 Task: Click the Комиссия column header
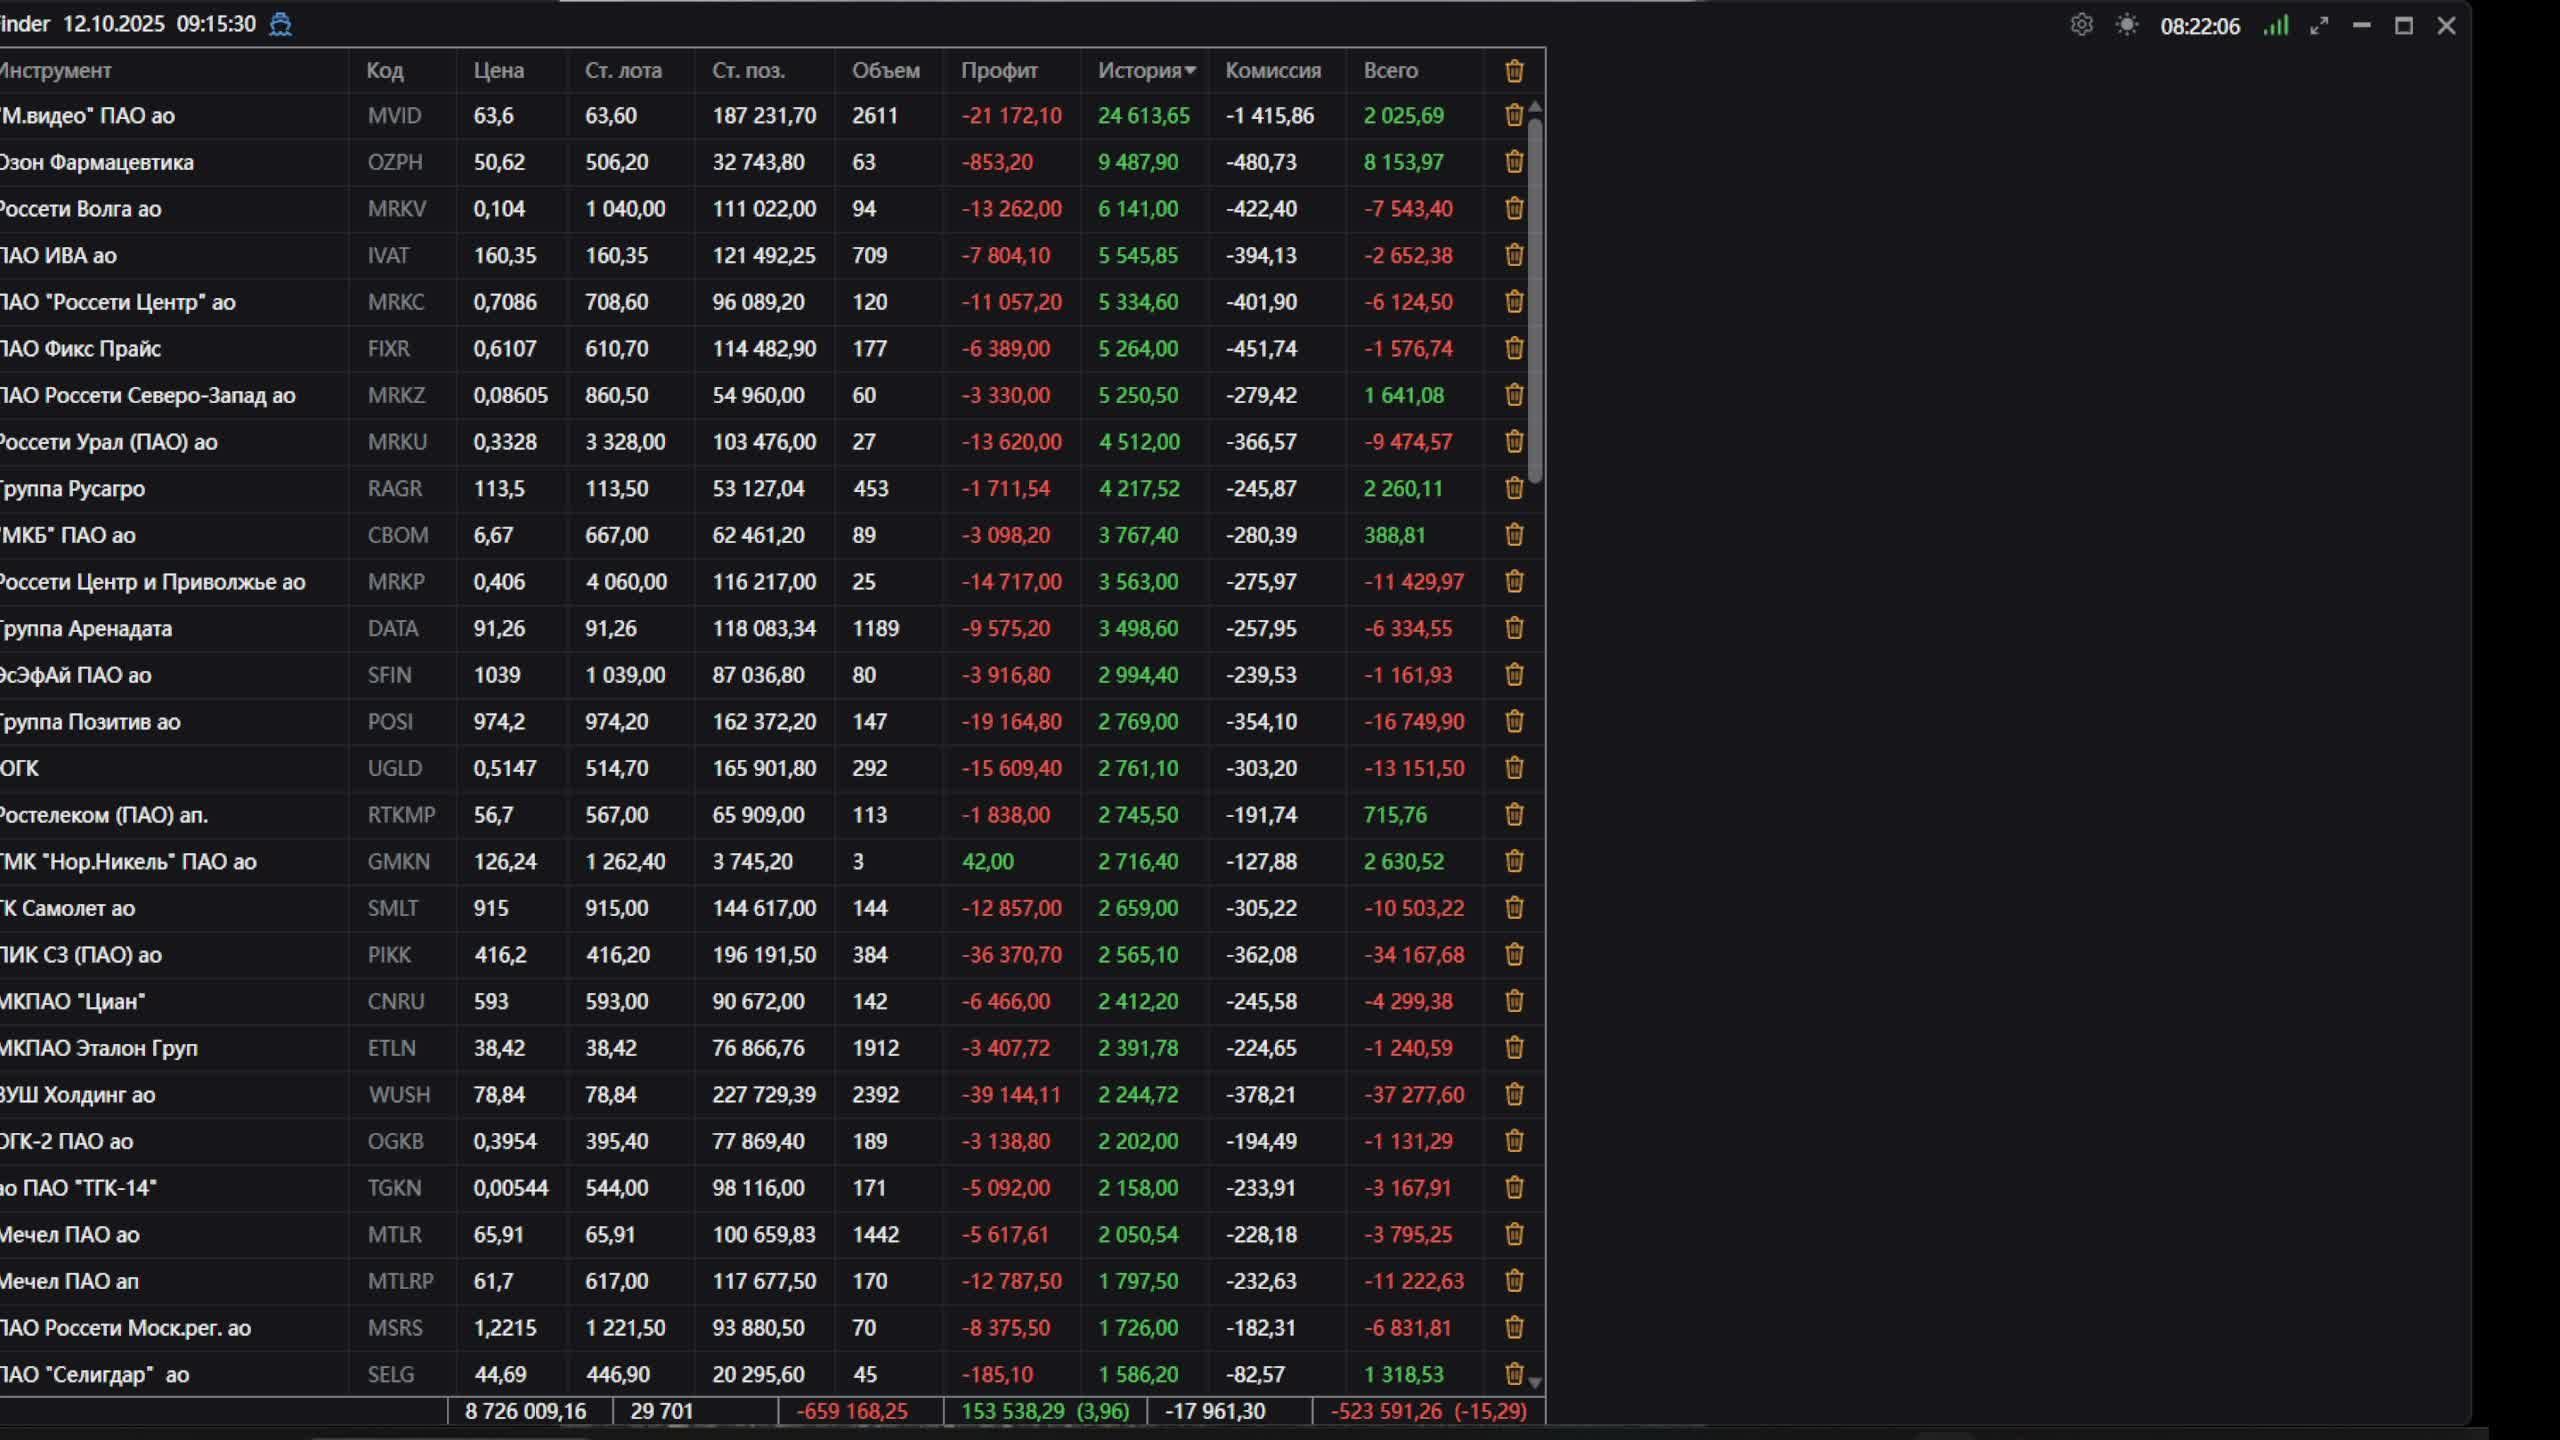click(1272, 71)
